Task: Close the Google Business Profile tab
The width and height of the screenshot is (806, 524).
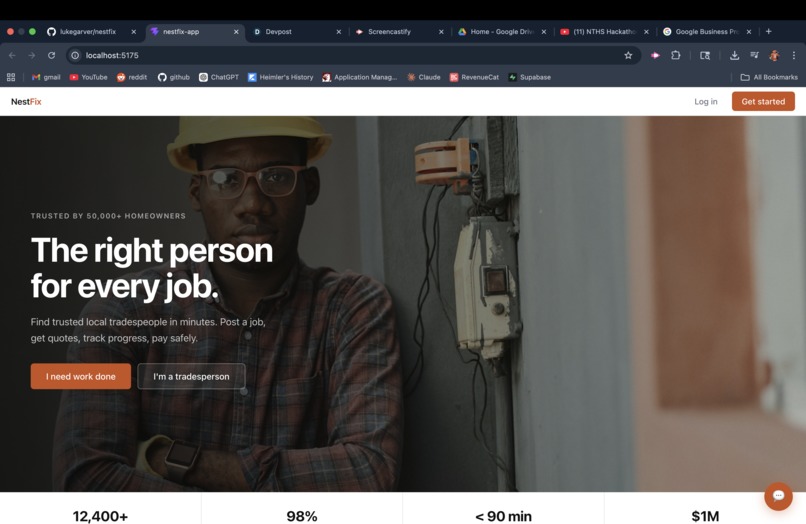Action: (x=749, y=32)
